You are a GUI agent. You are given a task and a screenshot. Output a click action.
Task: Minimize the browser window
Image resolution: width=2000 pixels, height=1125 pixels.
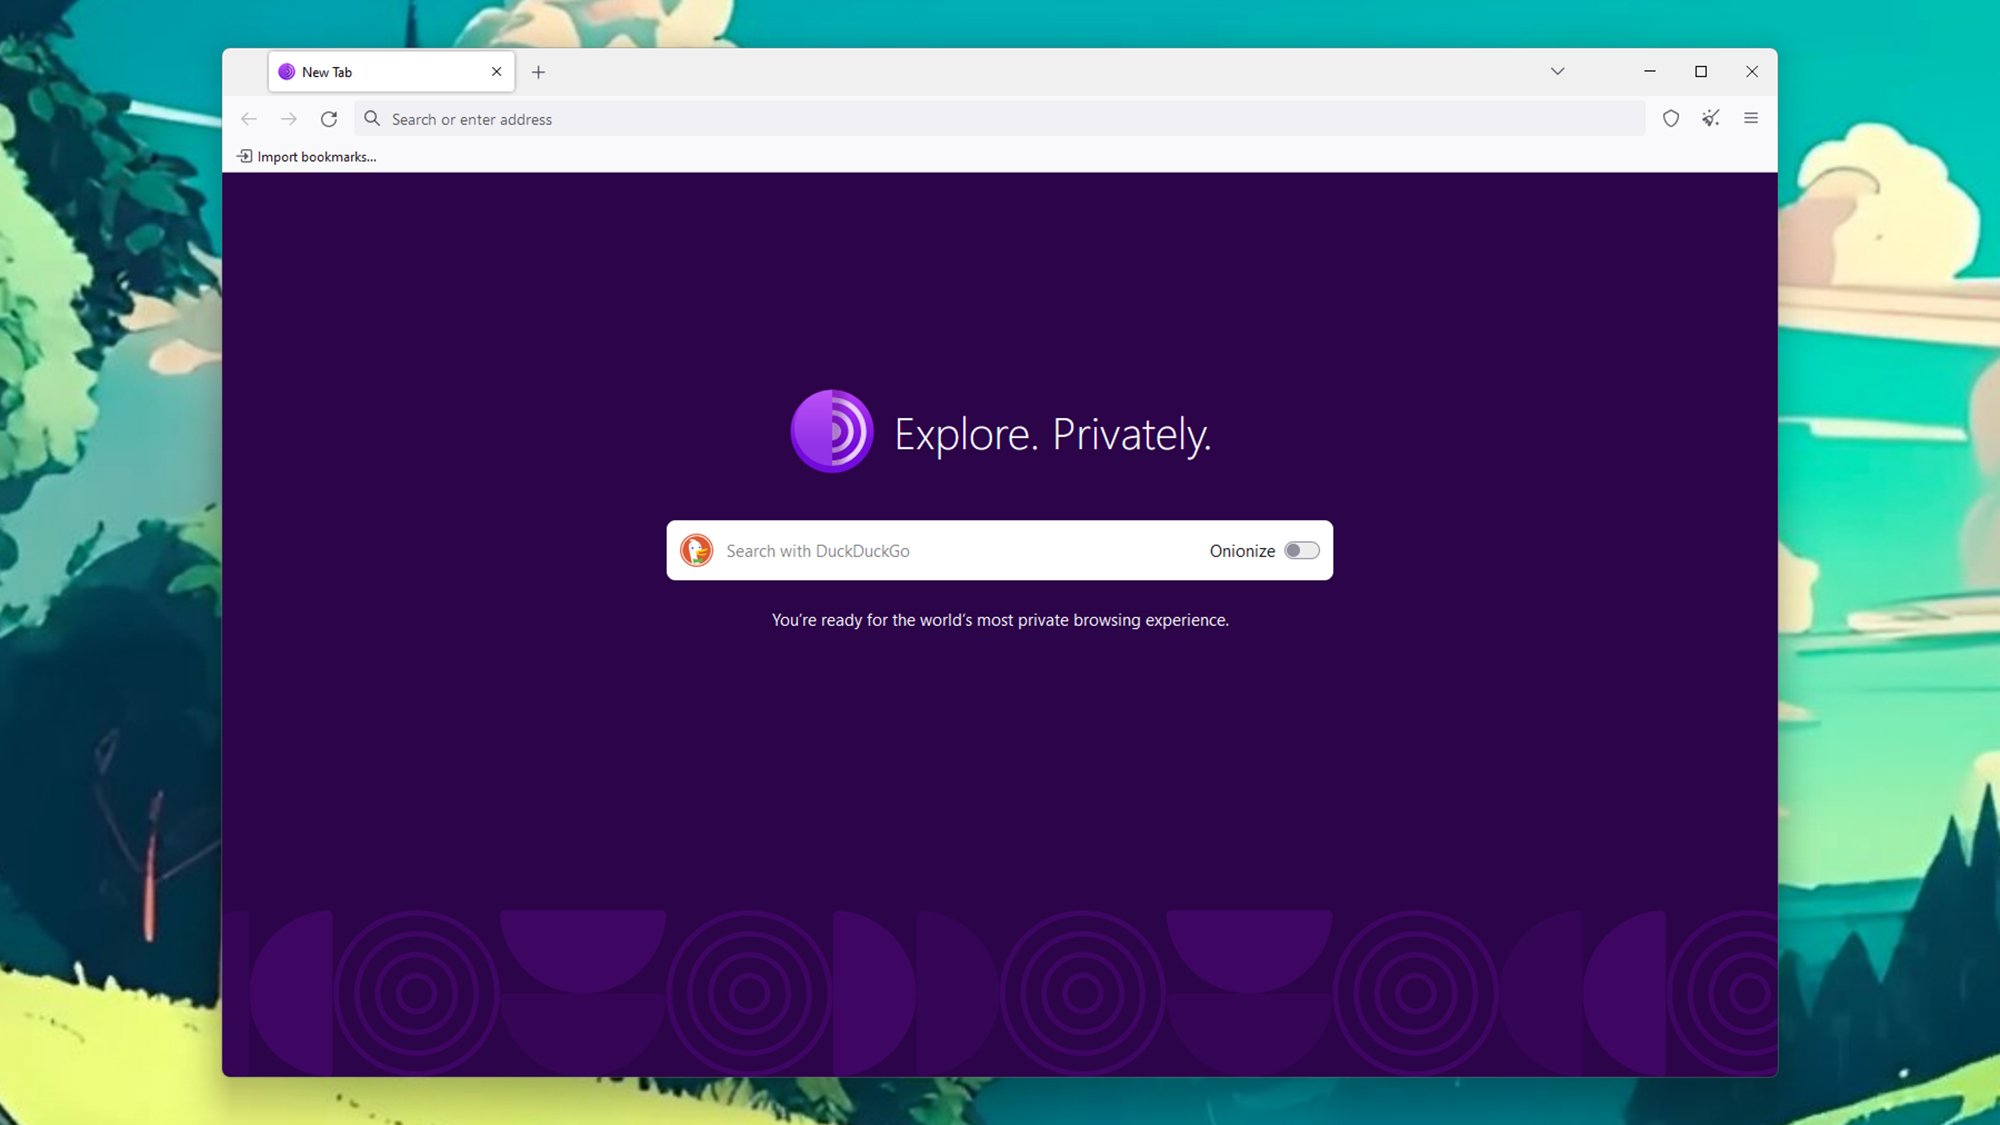point(1649,72)
